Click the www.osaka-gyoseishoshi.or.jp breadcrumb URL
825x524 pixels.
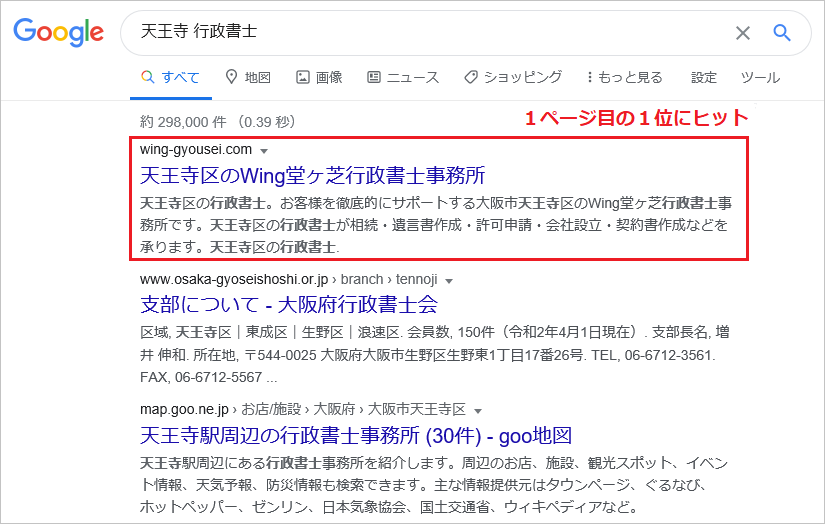[288, 279]
